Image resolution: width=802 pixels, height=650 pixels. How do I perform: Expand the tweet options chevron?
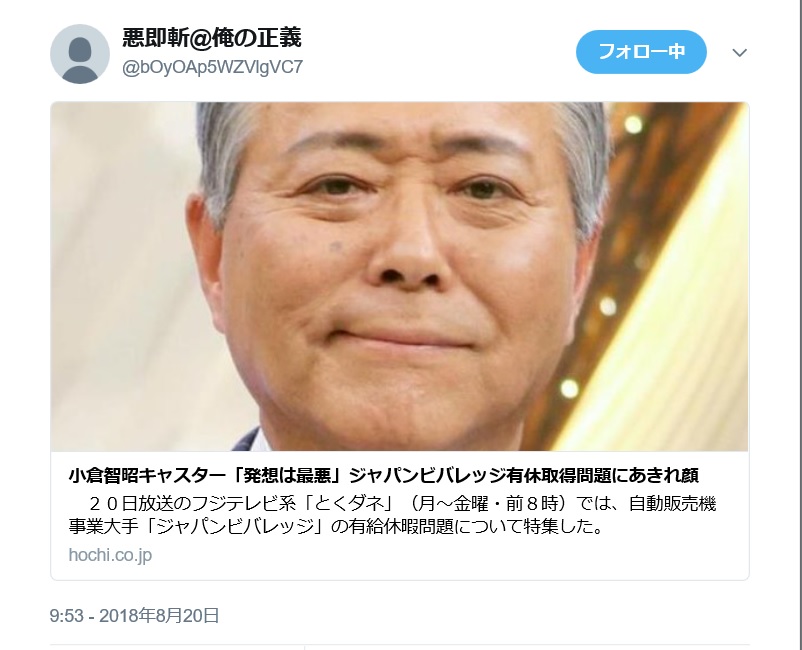(740, 52)
